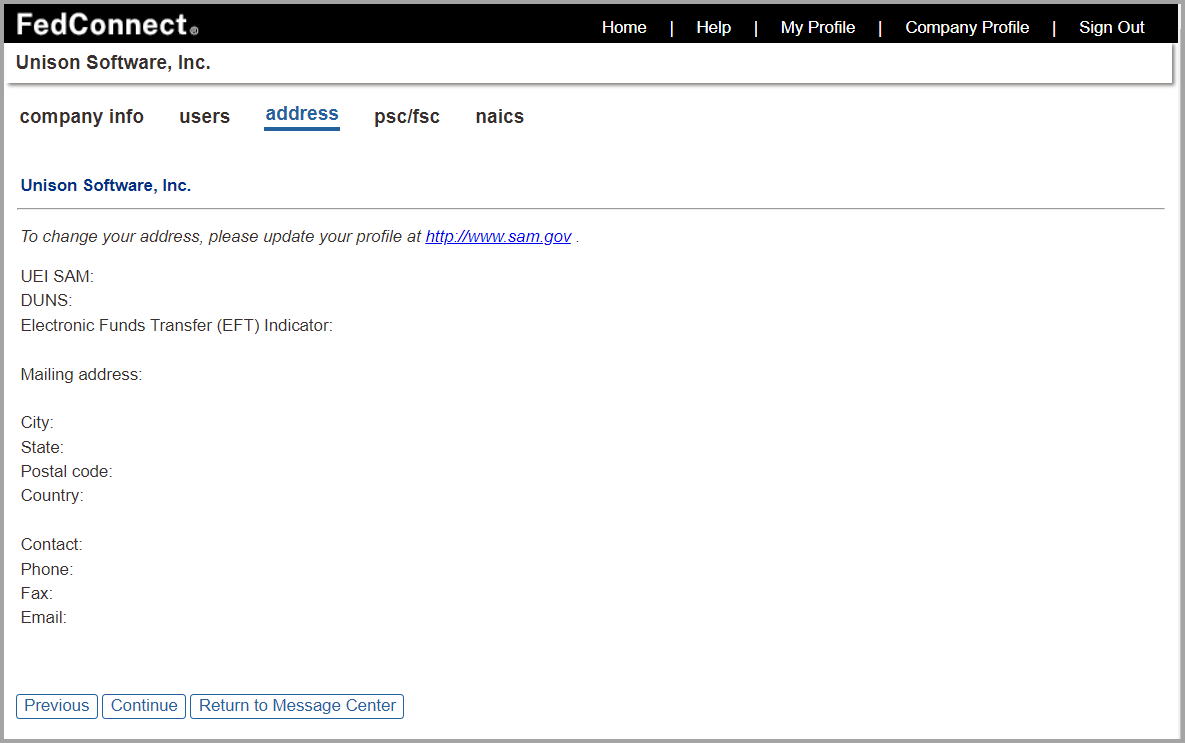
Task: Click the Unison Software, Inc. heading
Action: [105, 185]
